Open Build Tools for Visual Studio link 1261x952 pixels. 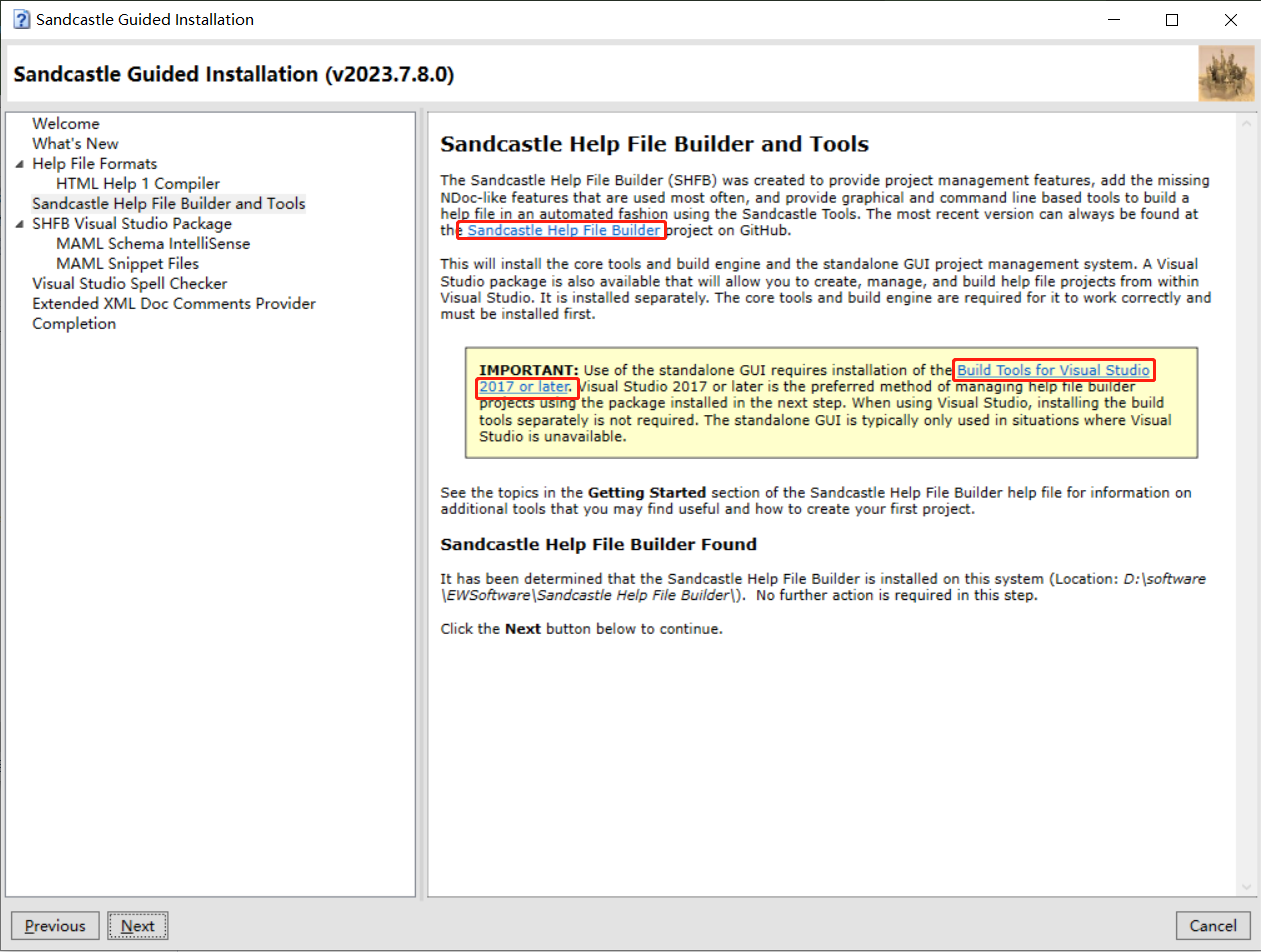click(x=1053, y=370)
